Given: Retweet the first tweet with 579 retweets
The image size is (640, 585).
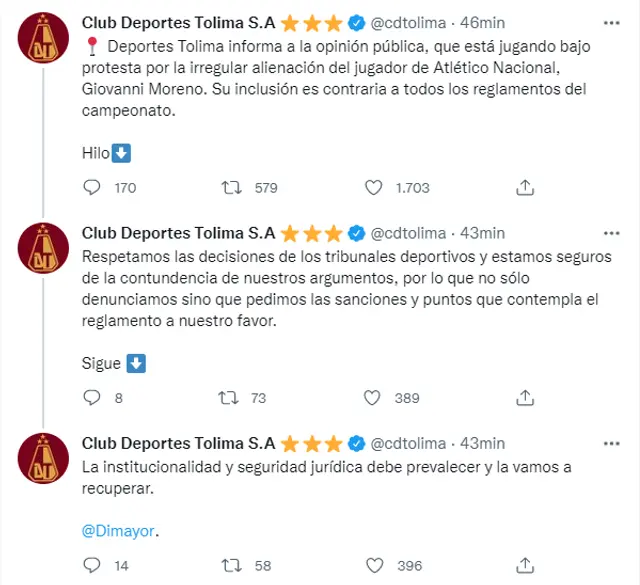Looking at the screenshot, I should (x=230, y=187).
